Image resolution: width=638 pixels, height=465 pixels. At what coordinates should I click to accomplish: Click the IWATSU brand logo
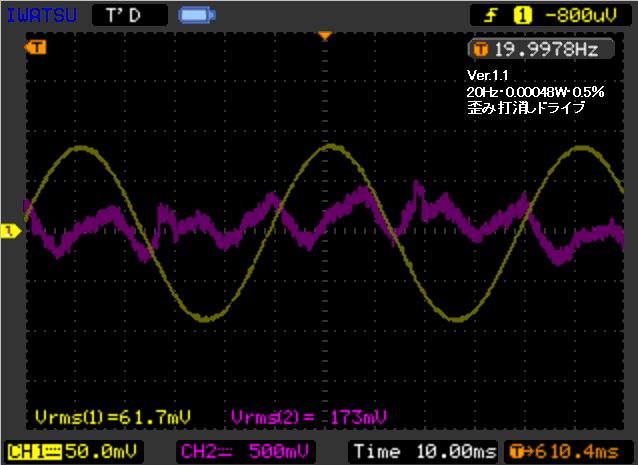[42, 15]
